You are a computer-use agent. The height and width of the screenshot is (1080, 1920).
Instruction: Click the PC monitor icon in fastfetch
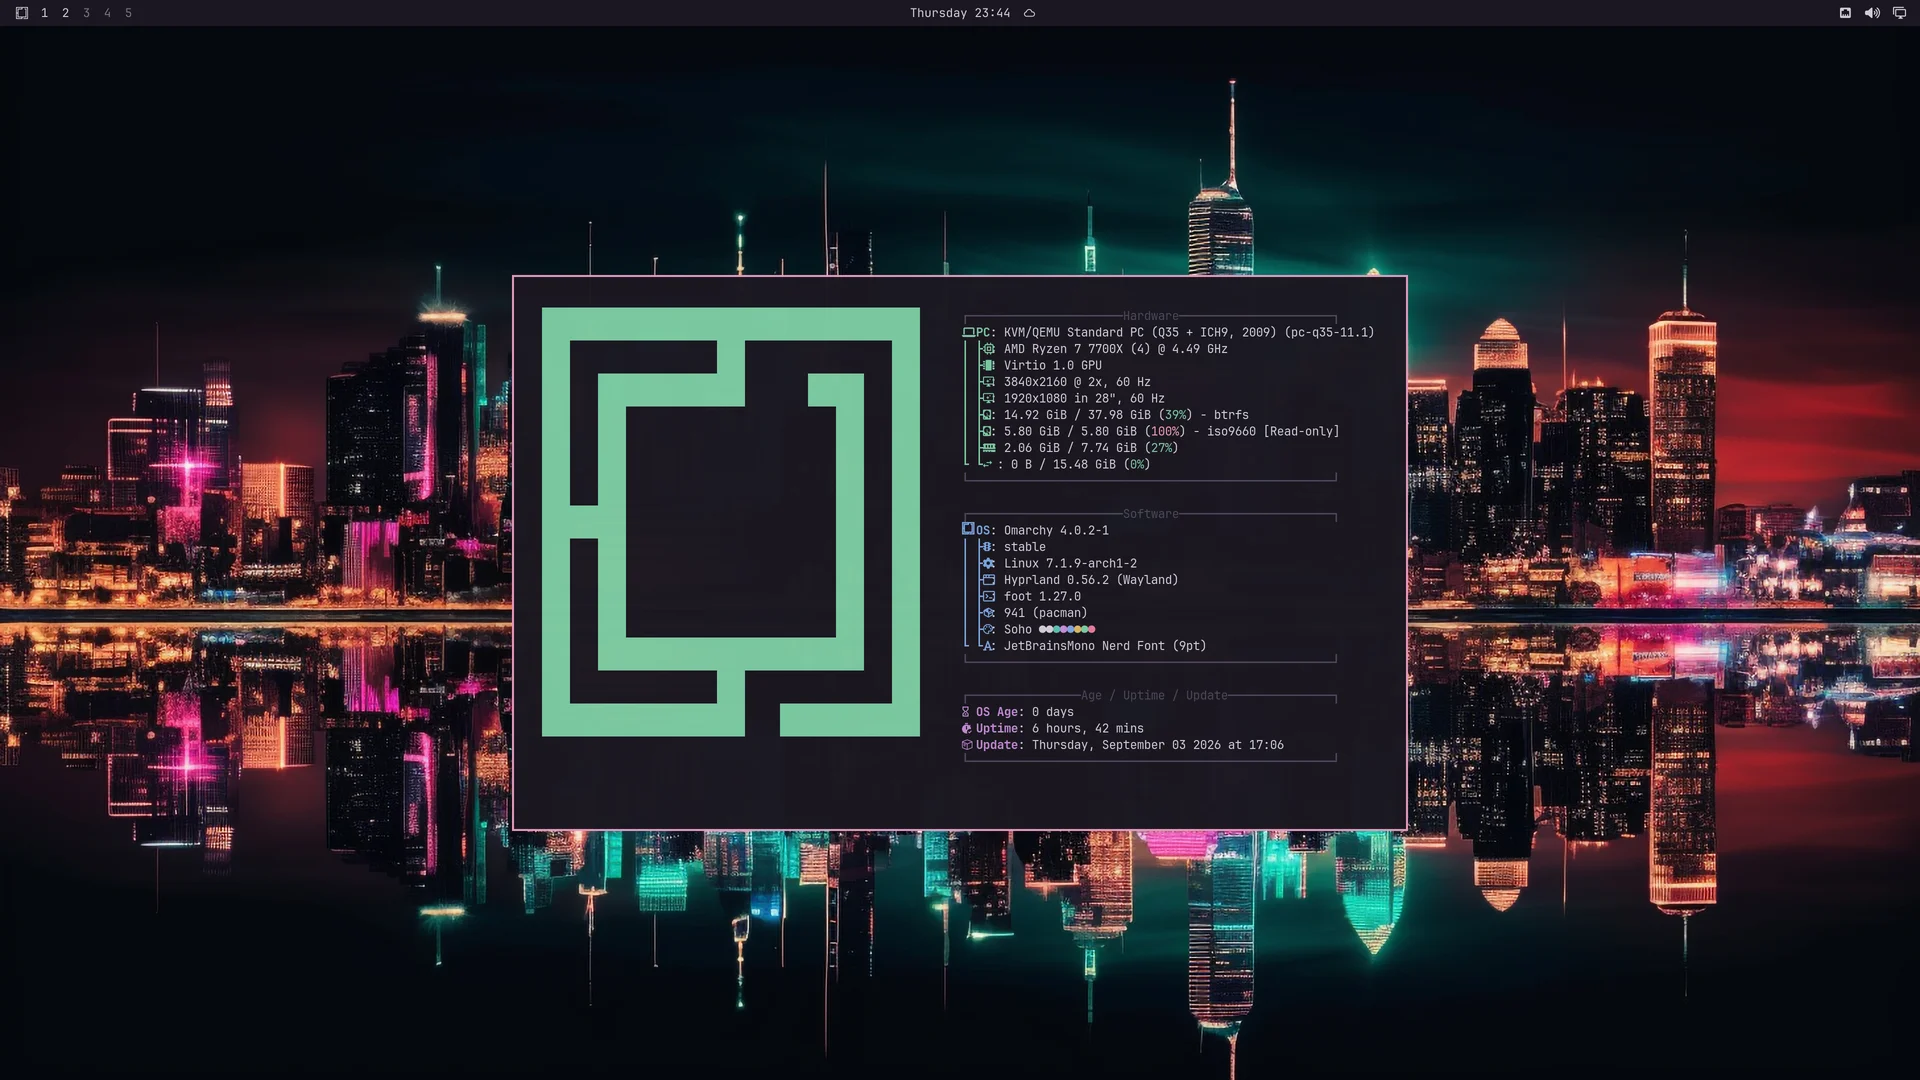tap(968, 332)
